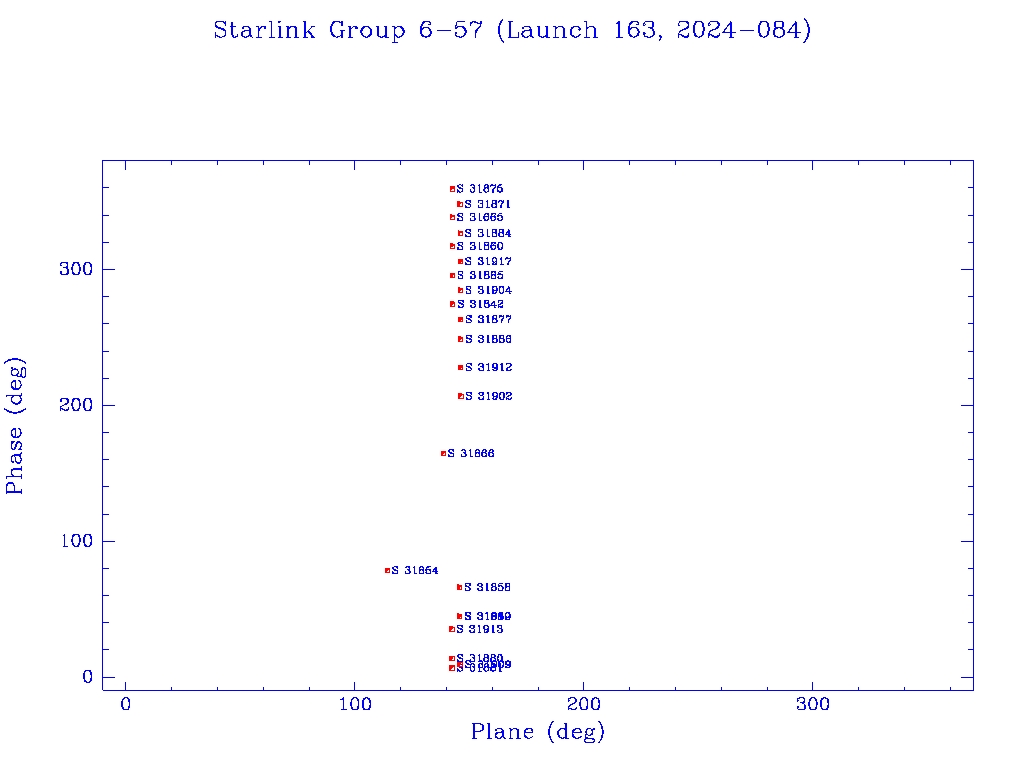Click the "S 31884" data label

coord(488,233)
